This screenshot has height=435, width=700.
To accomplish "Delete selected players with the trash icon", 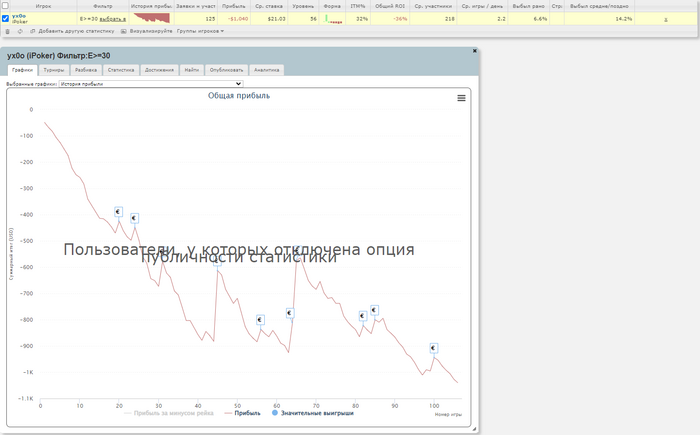I will point(7,31).
